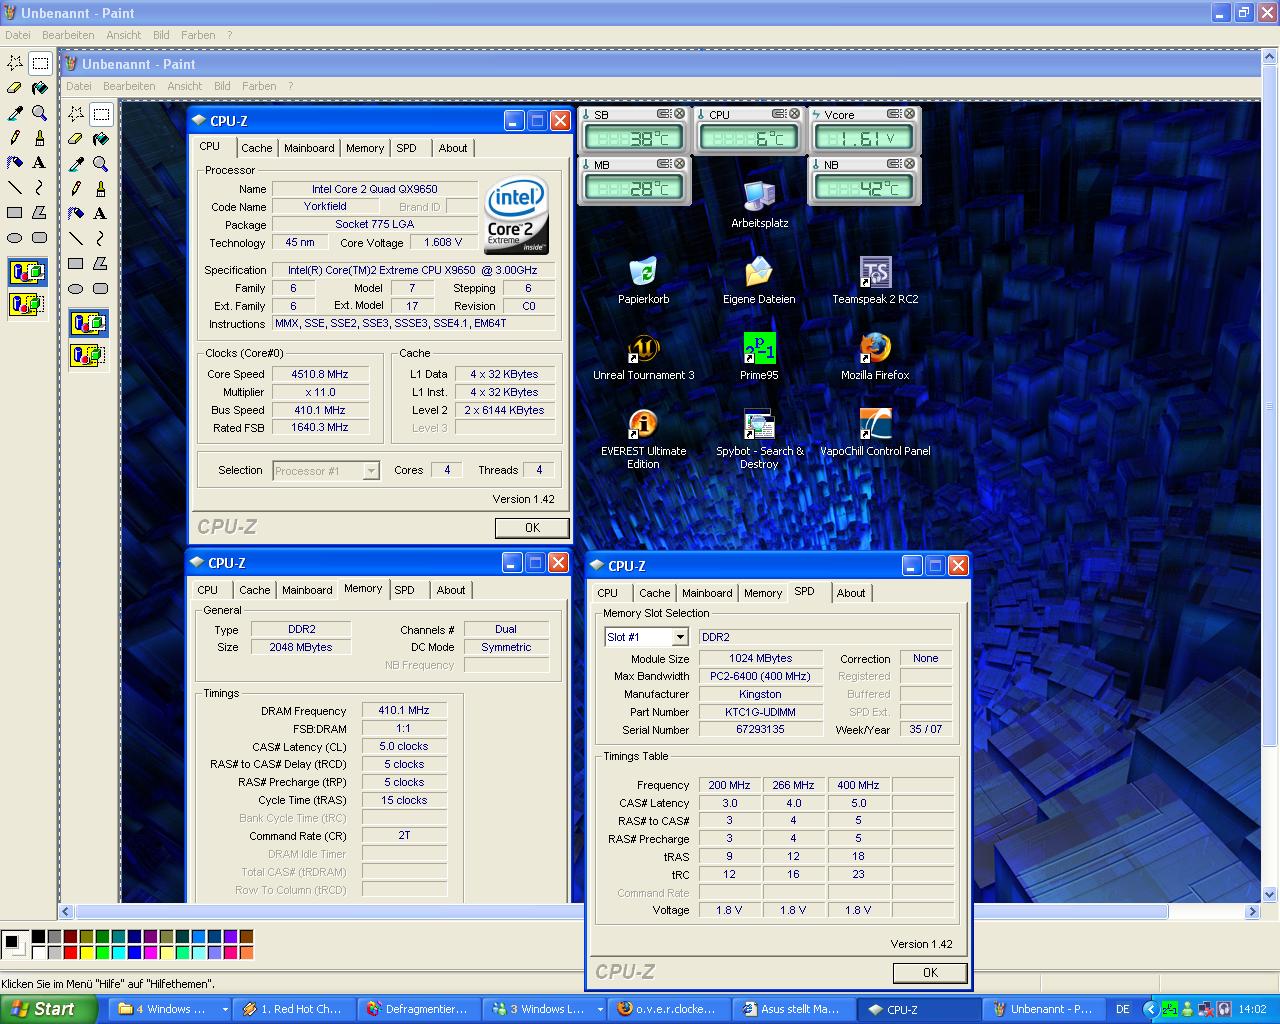Switch to 'Asus stellt Ma...' taskbar button
The image size is (1280, 1024).
click(794, 1009)
